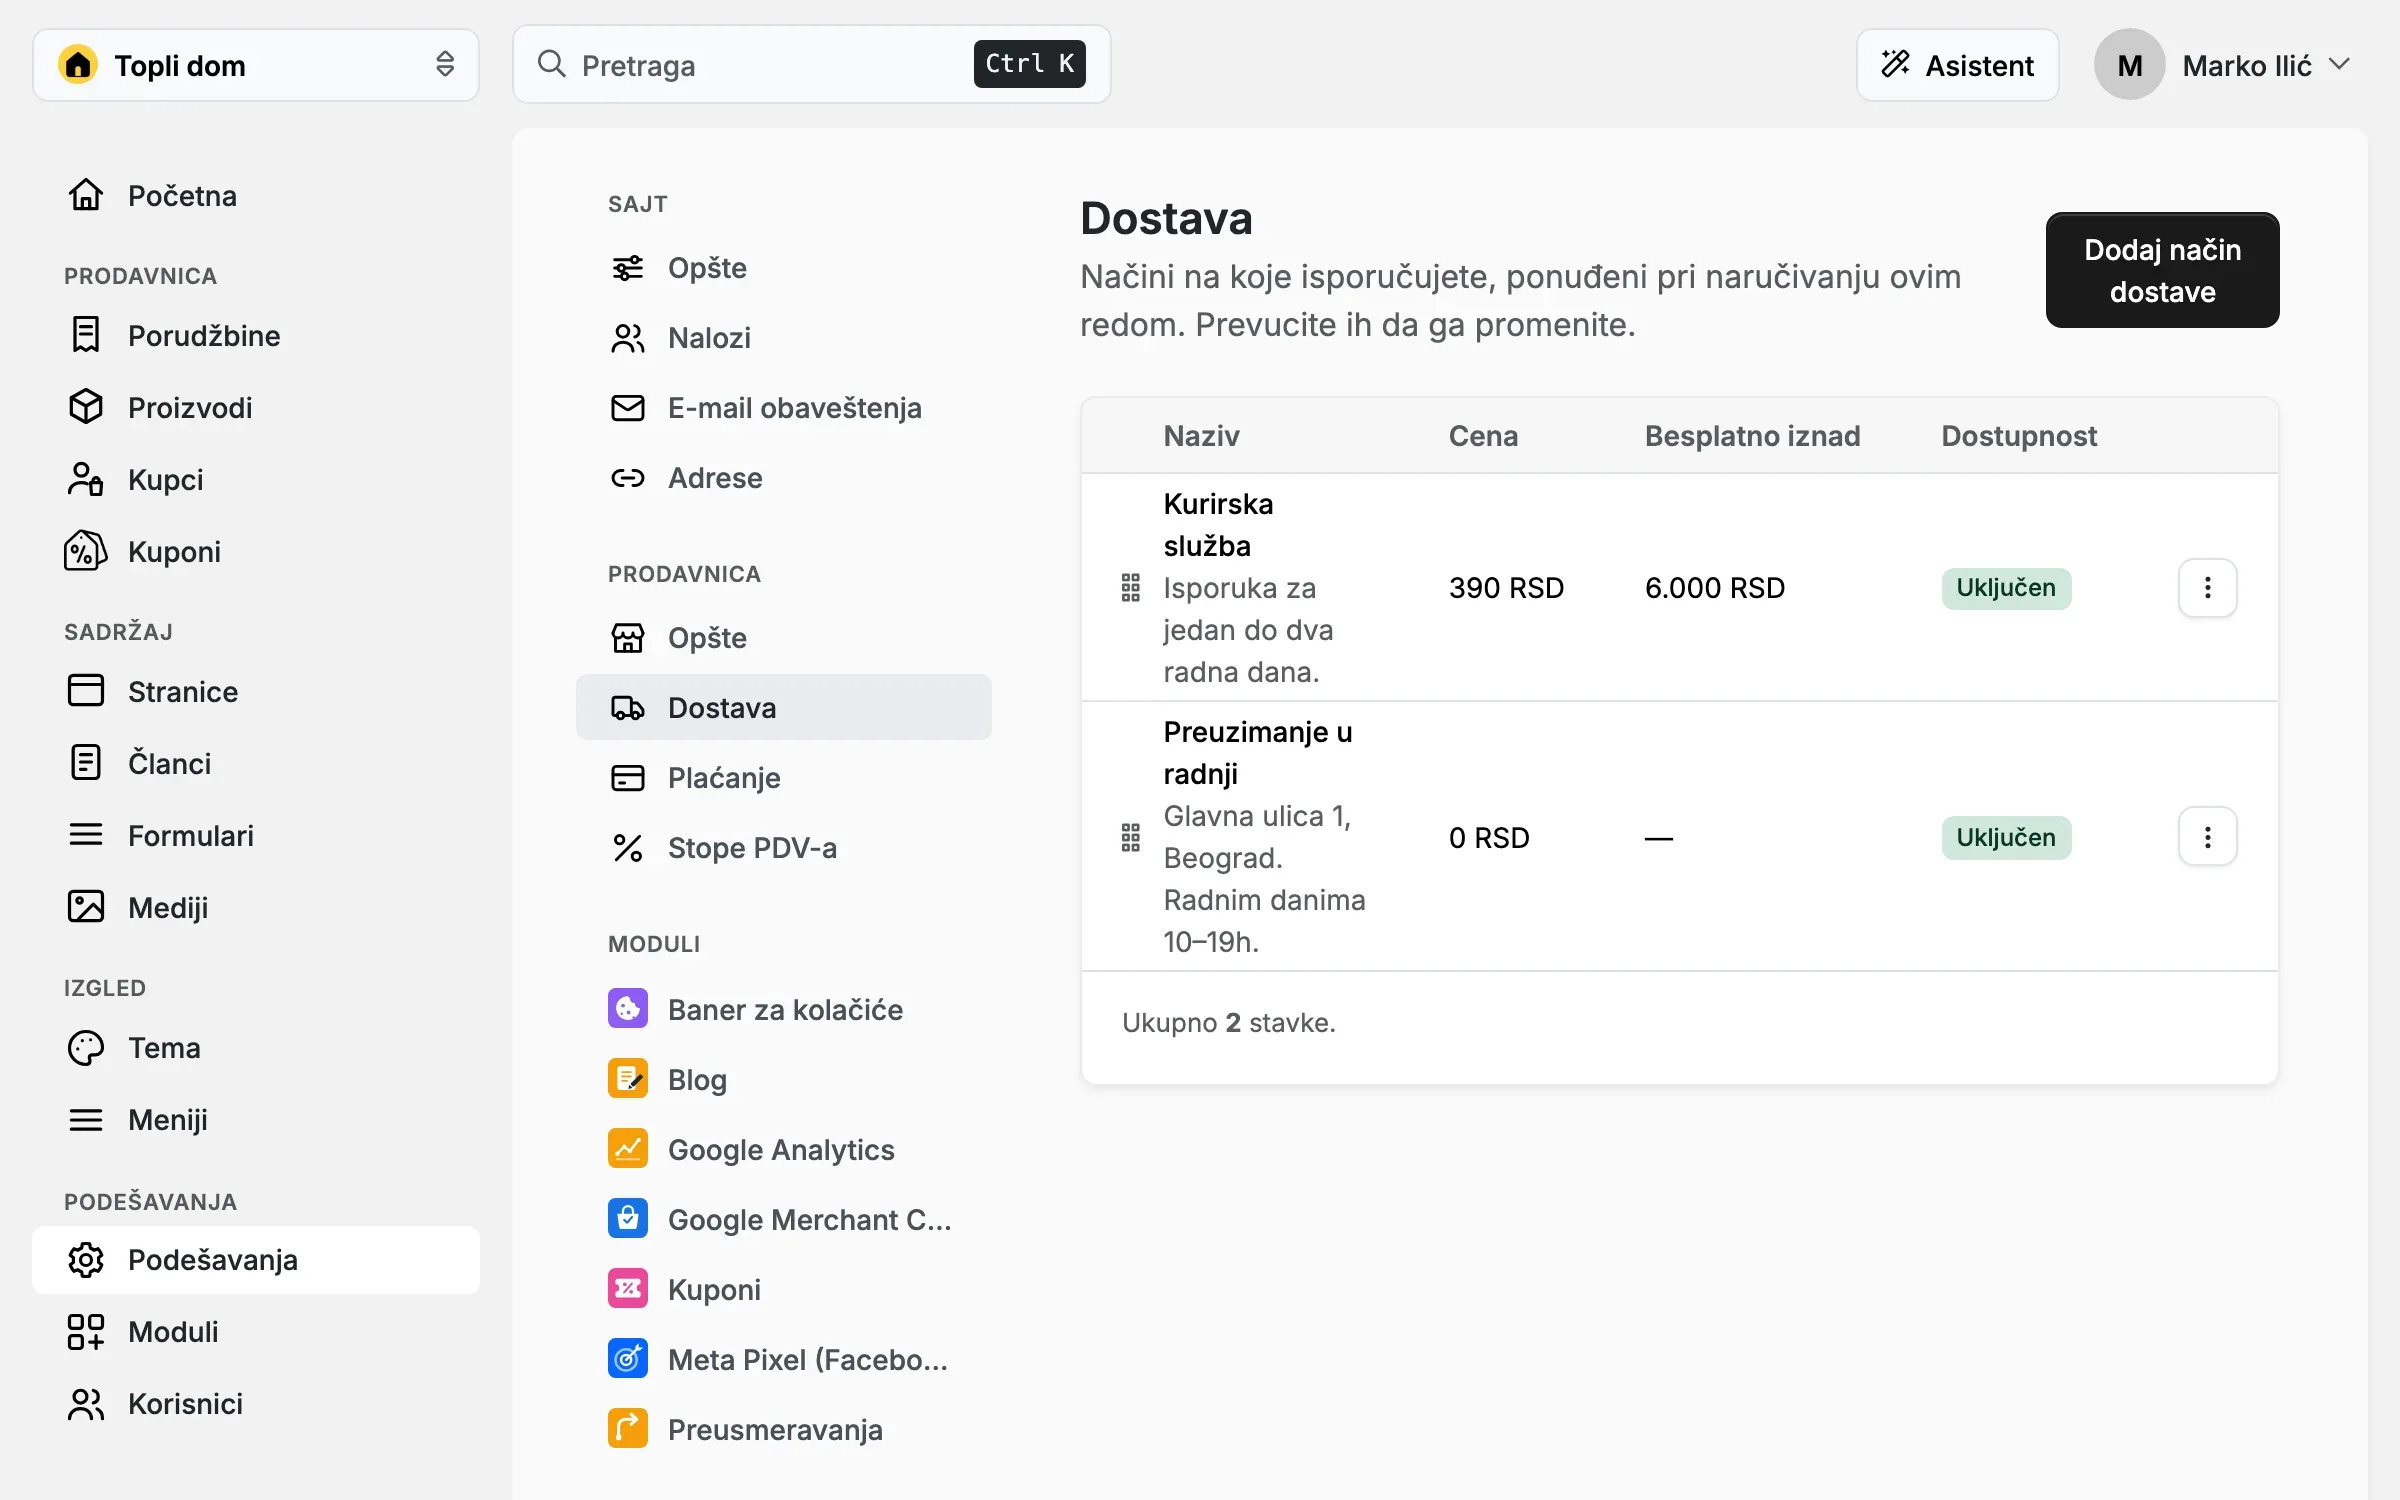2400x1500 pixels.
Task: Open actions menu for Kurirska služba row
Action: coord(2207,588)
